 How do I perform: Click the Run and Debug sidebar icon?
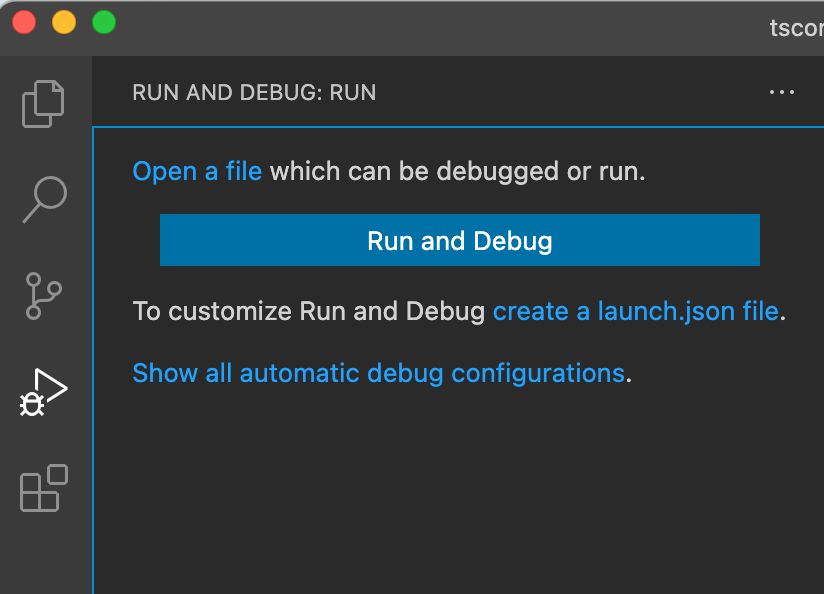pyautogui.click(x=43, y=392)
